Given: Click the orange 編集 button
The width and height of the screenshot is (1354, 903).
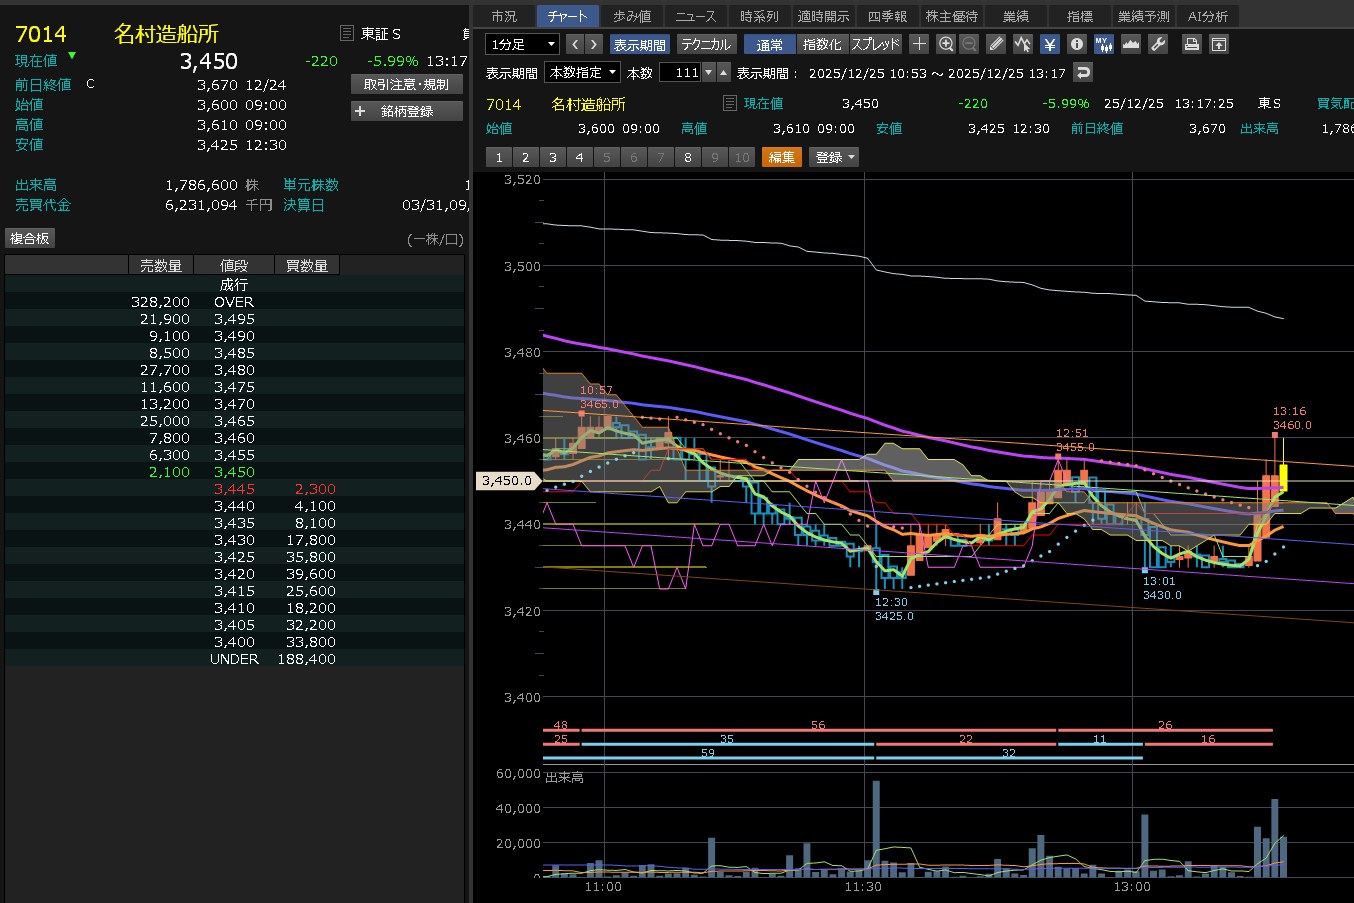Looking at the screenshot, I should coord(781,157).
